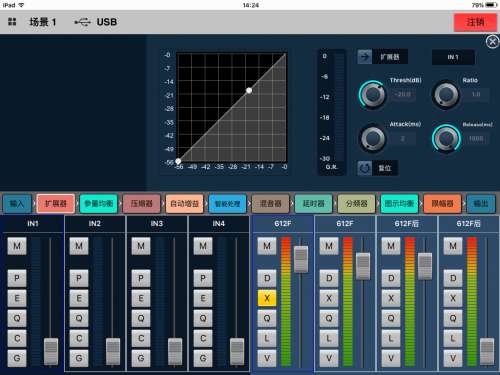Open the grid menu icon beside 场景 1
Screen dimensions: 500x375
[x=12, y=22]
